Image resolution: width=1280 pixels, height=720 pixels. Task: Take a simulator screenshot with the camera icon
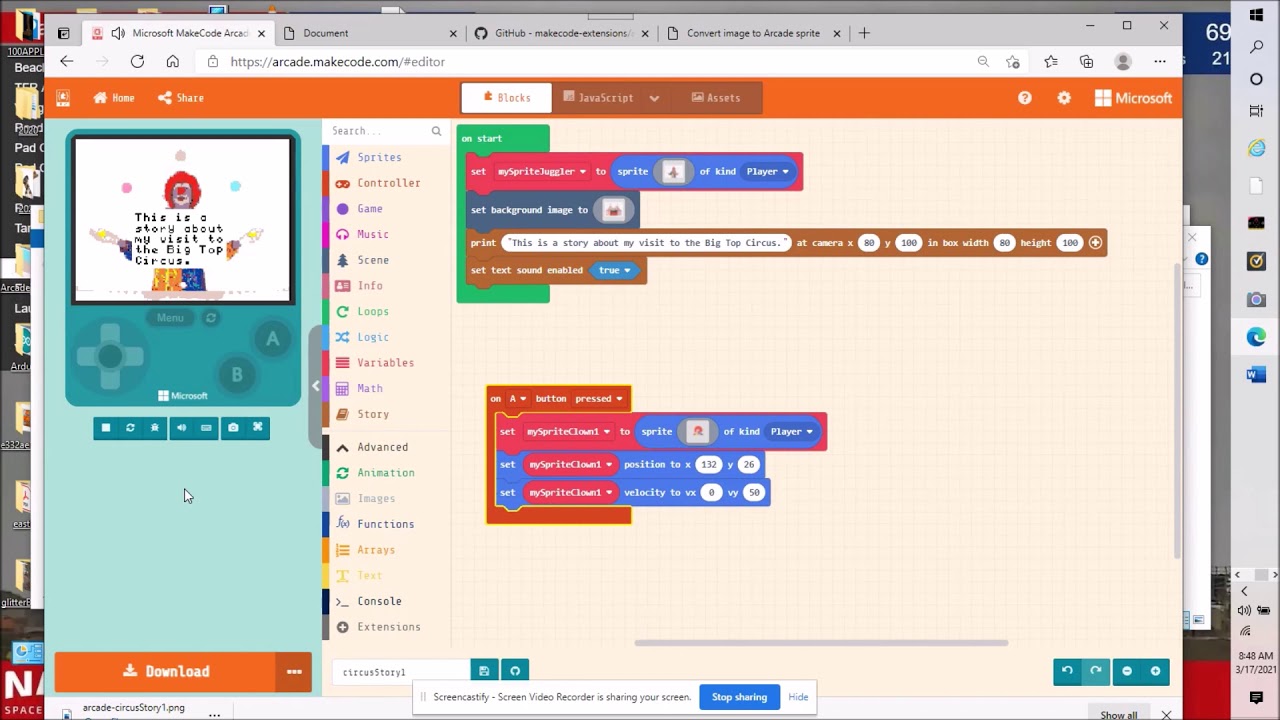coord(233,428)
